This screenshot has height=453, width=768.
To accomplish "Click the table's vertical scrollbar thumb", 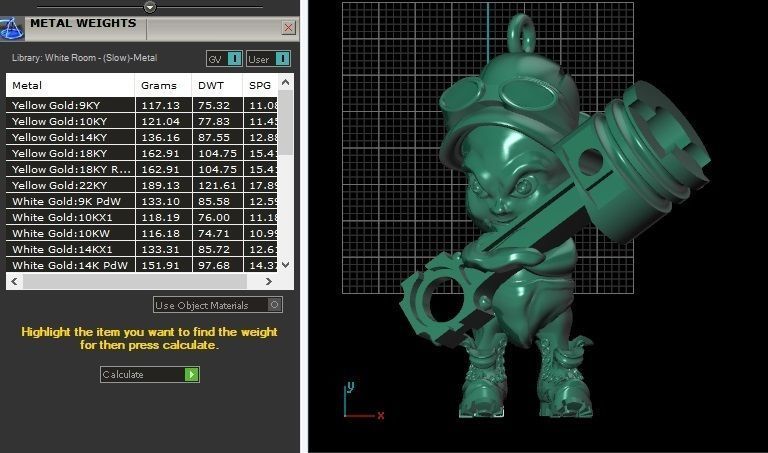I will pyautogui.click(x=286, y=122).
